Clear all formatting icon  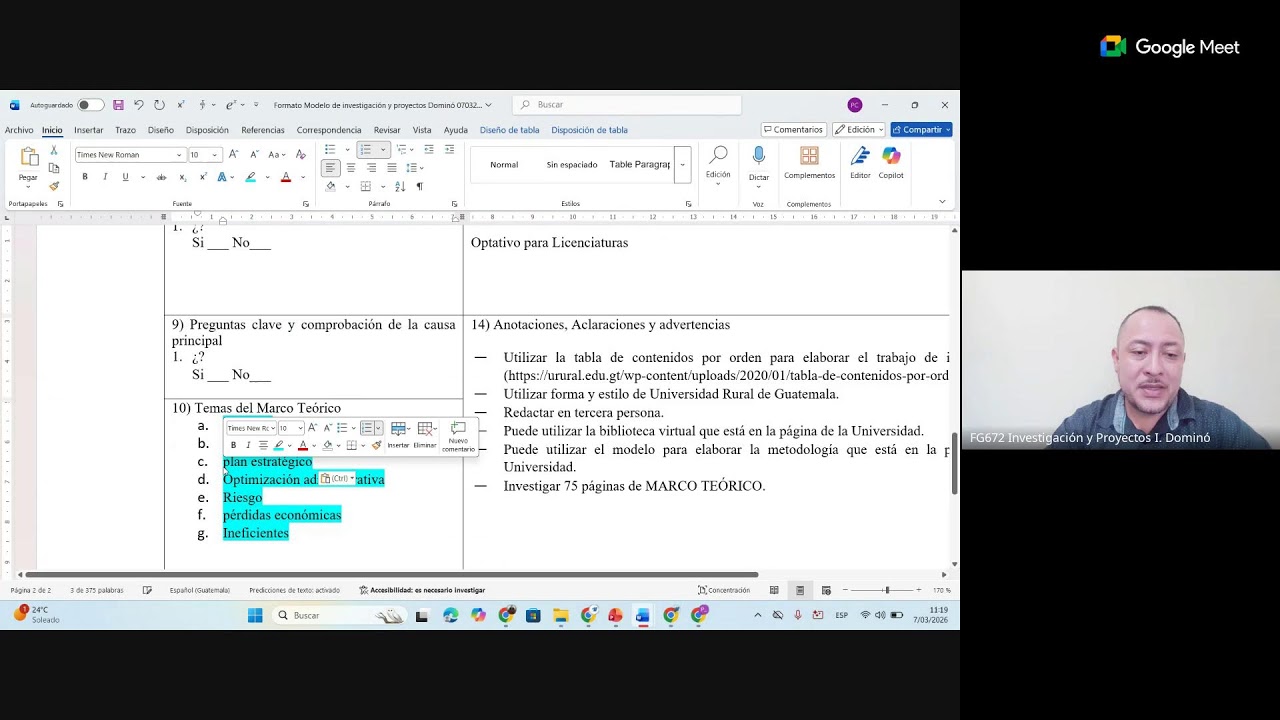point(301,154)
